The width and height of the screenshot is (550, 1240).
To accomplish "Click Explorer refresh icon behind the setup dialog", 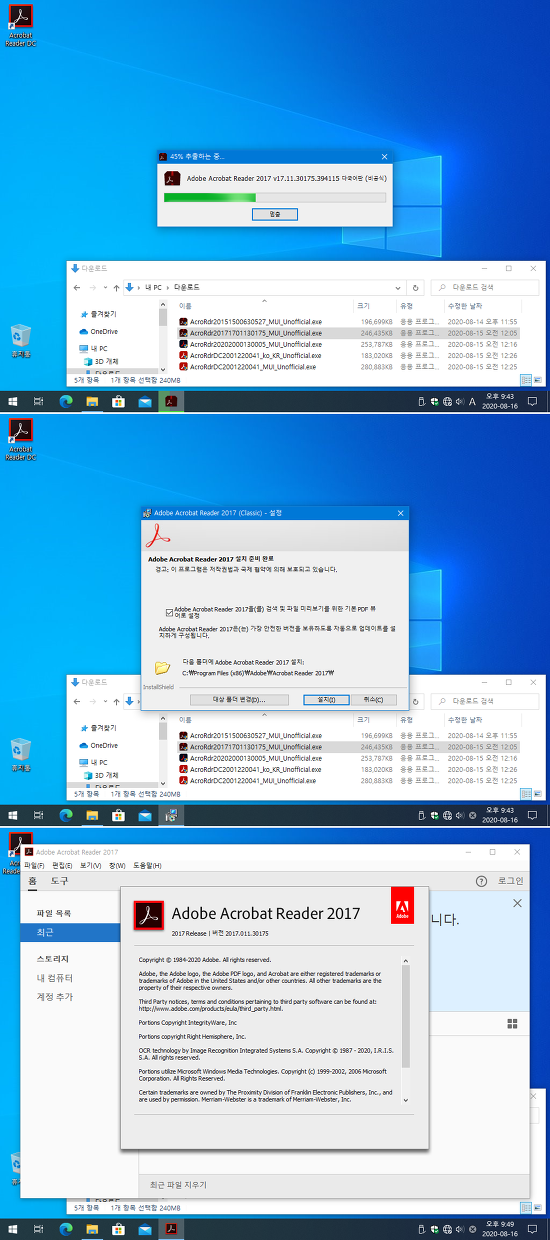I will point(416,701).
